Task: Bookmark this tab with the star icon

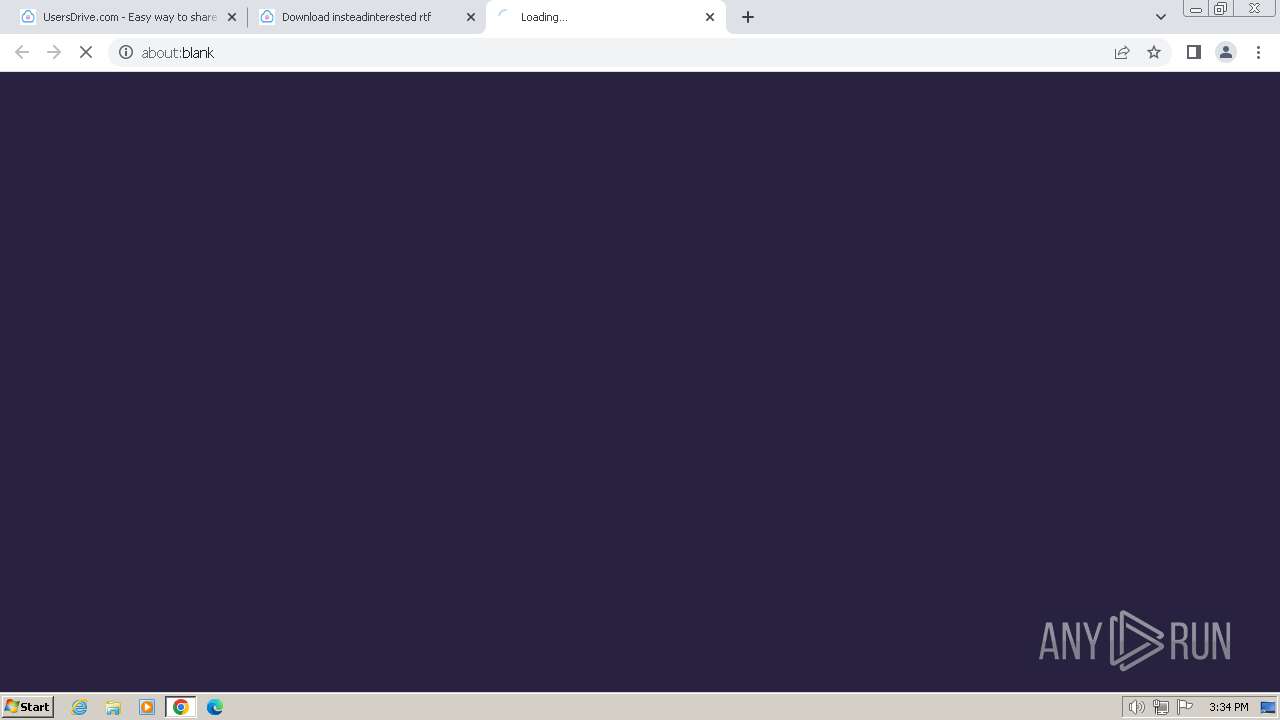Action: pos(1154,52)
